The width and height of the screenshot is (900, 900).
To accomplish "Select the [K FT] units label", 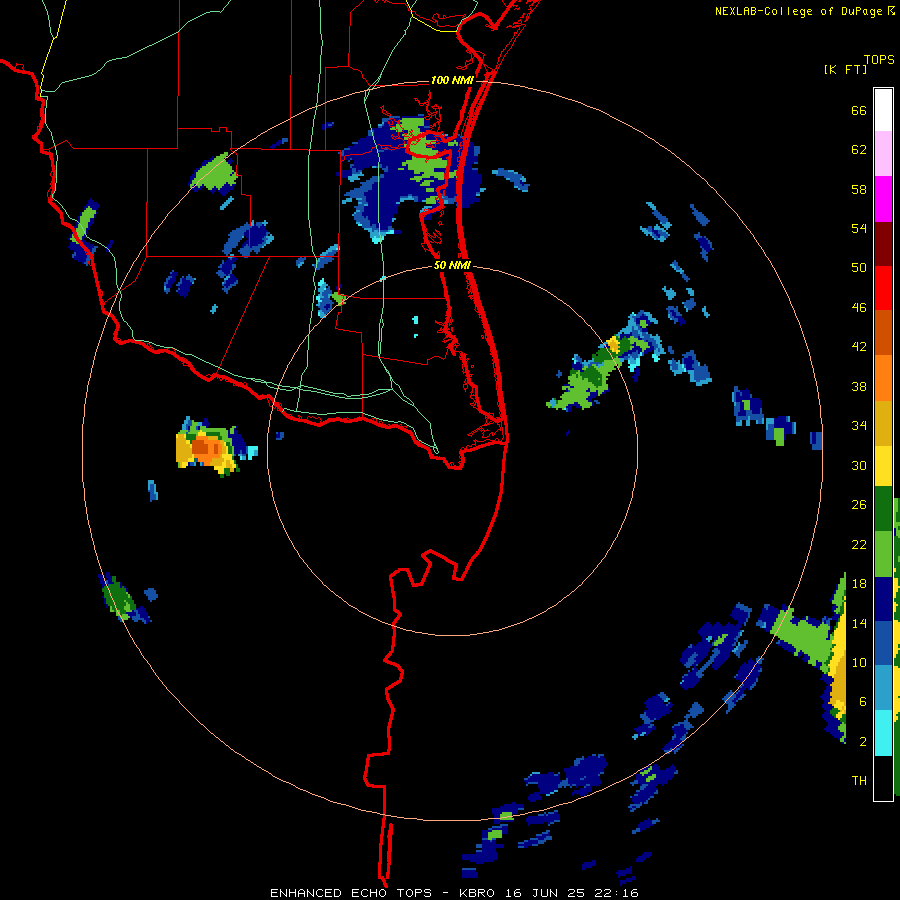I will pos(845,70).
